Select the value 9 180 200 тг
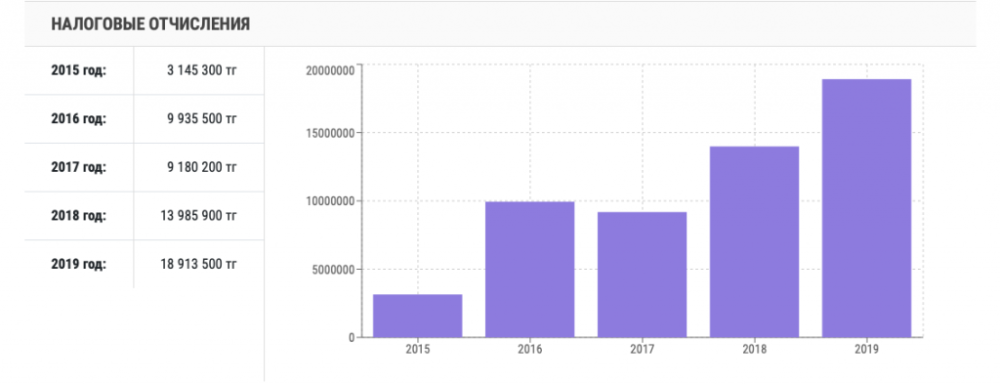This screenshot has height=385, width=1000. click(x=202, y=167)
